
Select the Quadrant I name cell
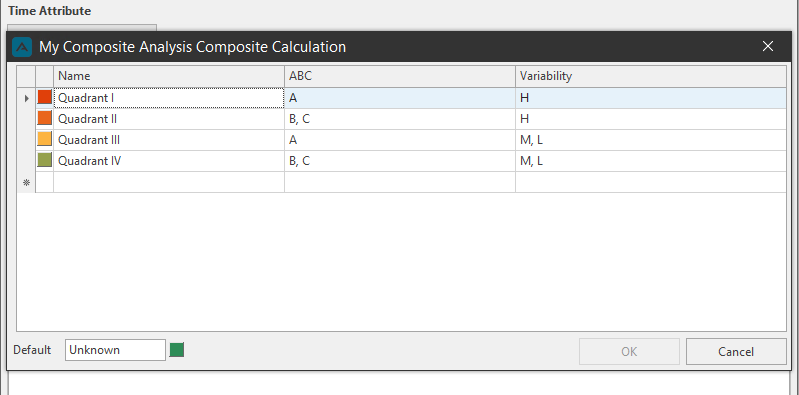[x=169, y=98]
